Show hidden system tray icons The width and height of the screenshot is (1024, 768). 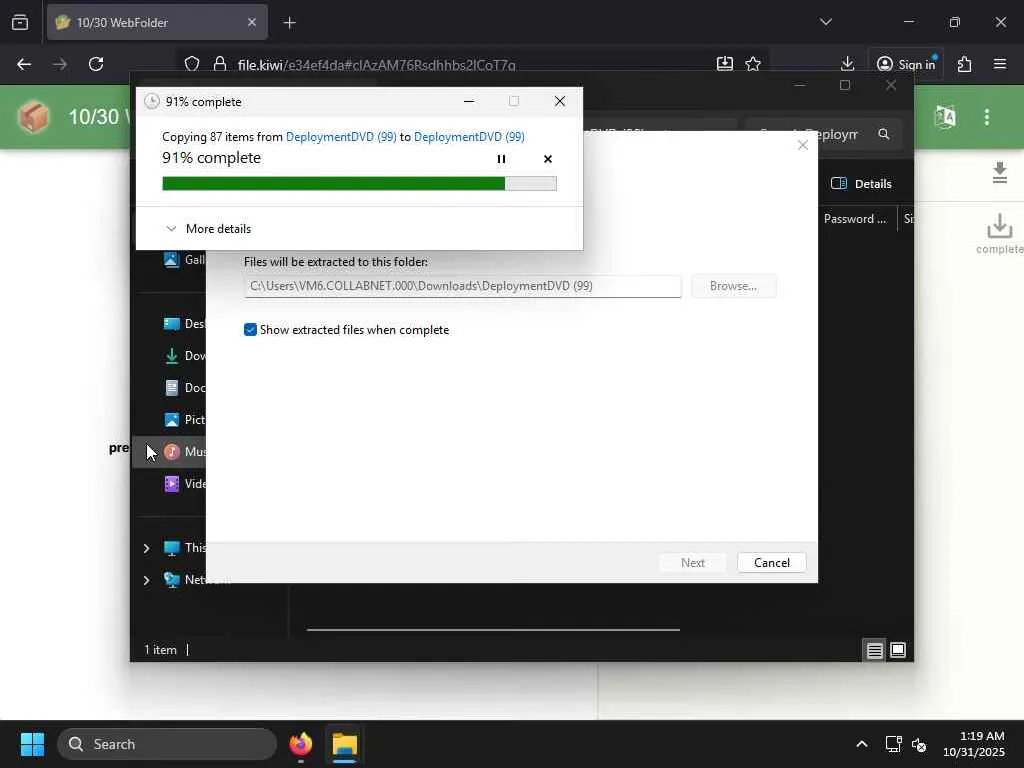click(862, 744)
